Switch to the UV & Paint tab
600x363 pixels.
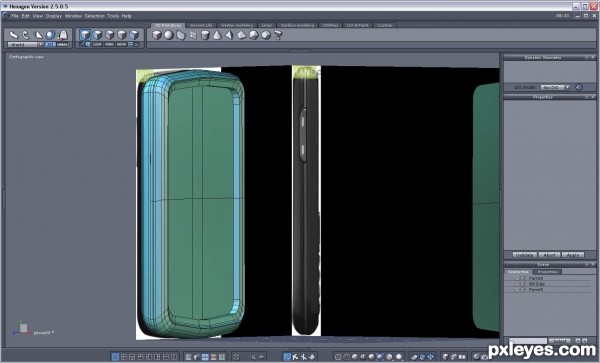(357, 25)
